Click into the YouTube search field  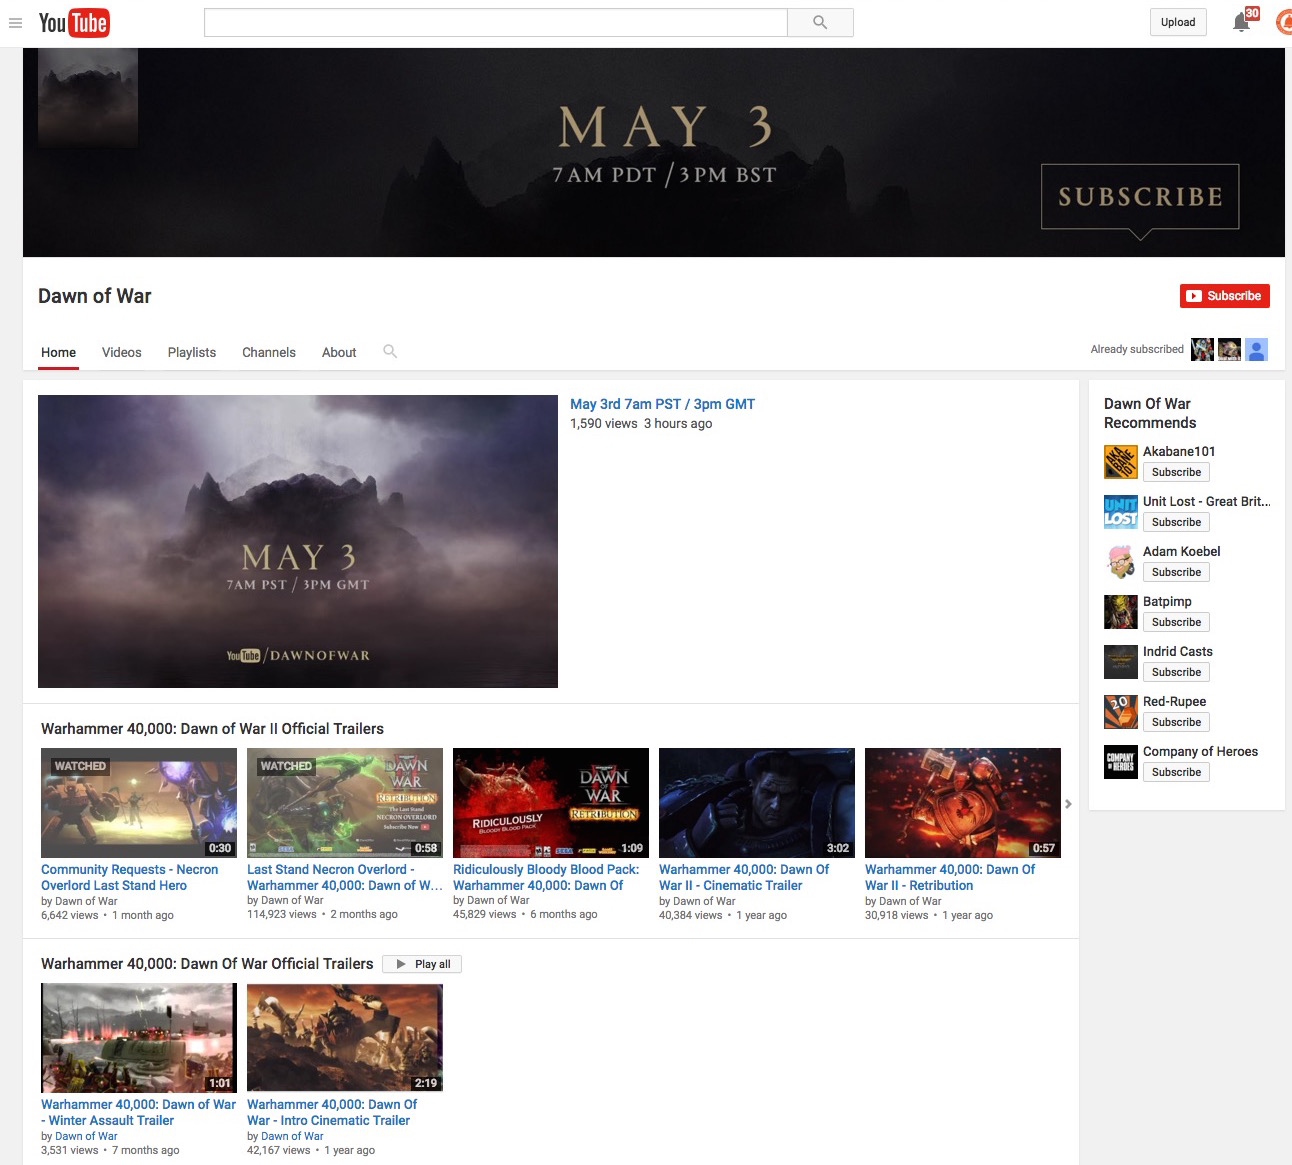(496, 22)
